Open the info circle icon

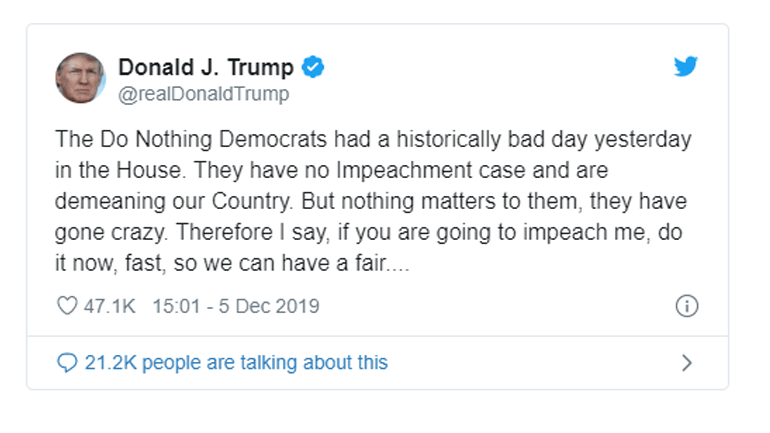pyautogui.click(x=686, y=306)
